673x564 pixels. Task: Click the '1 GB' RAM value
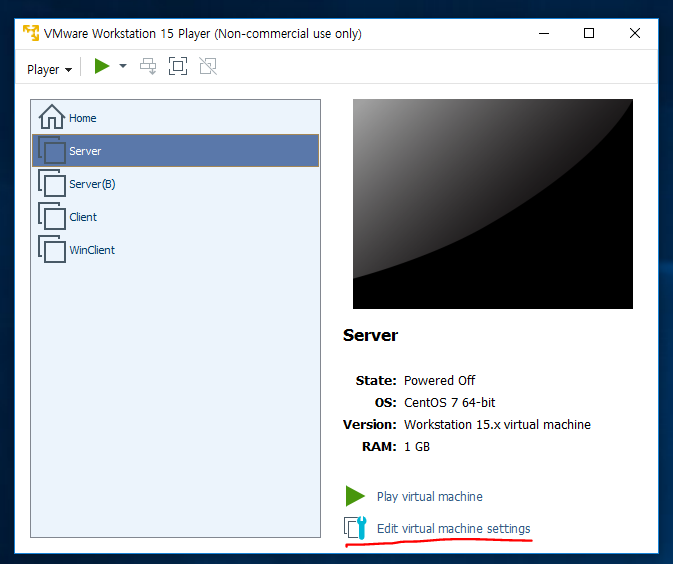pos(417,447)
